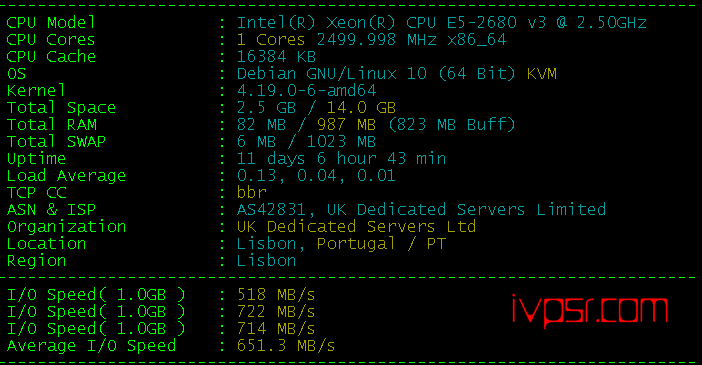Click the bbr TCP CC value
702x365 pixels.
(252, 193)
